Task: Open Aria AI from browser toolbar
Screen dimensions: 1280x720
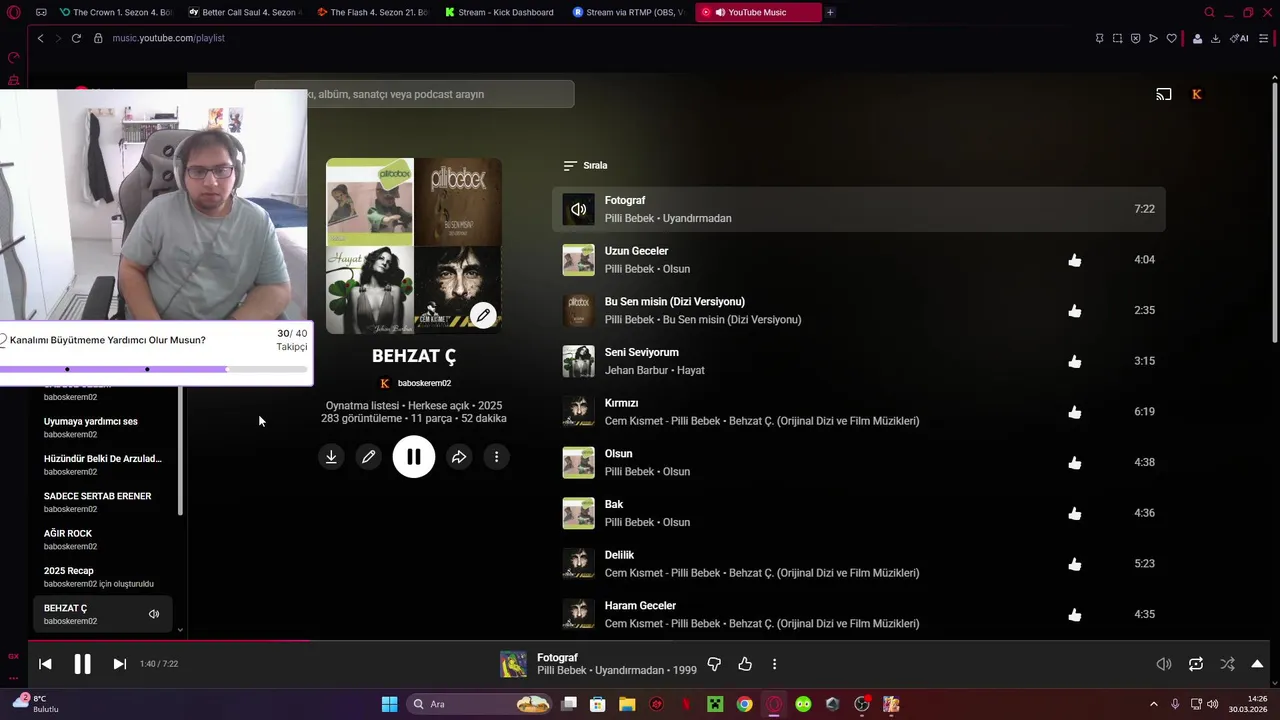Action: coord(1239,38)
